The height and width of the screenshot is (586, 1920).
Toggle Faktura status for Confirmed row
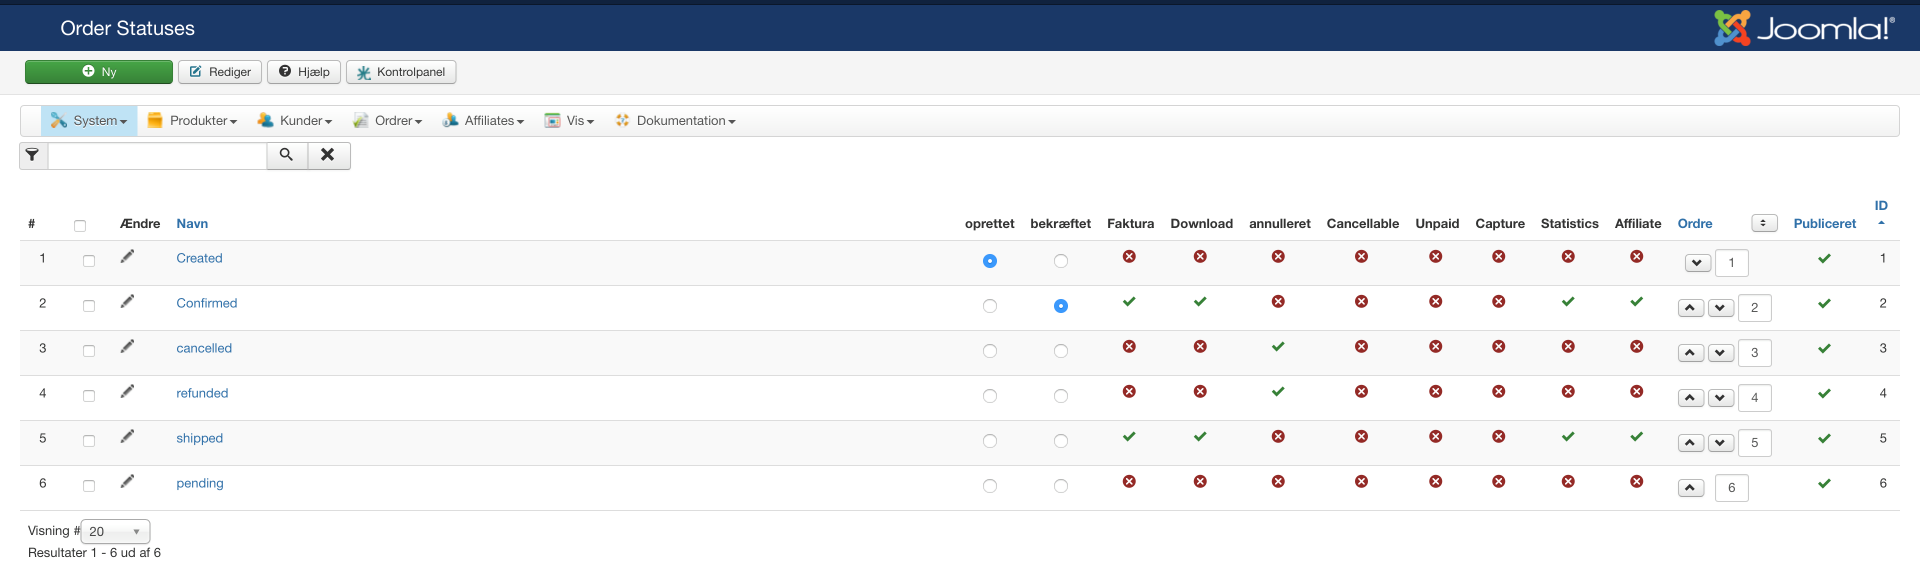(1129, 302)
